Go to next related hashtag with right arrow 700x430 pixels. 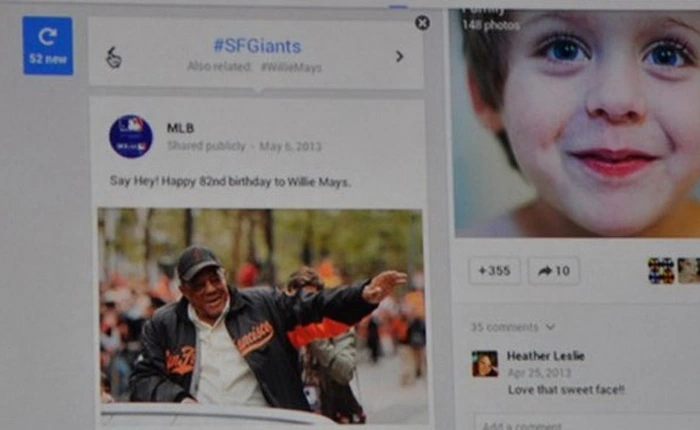point(399,56)
